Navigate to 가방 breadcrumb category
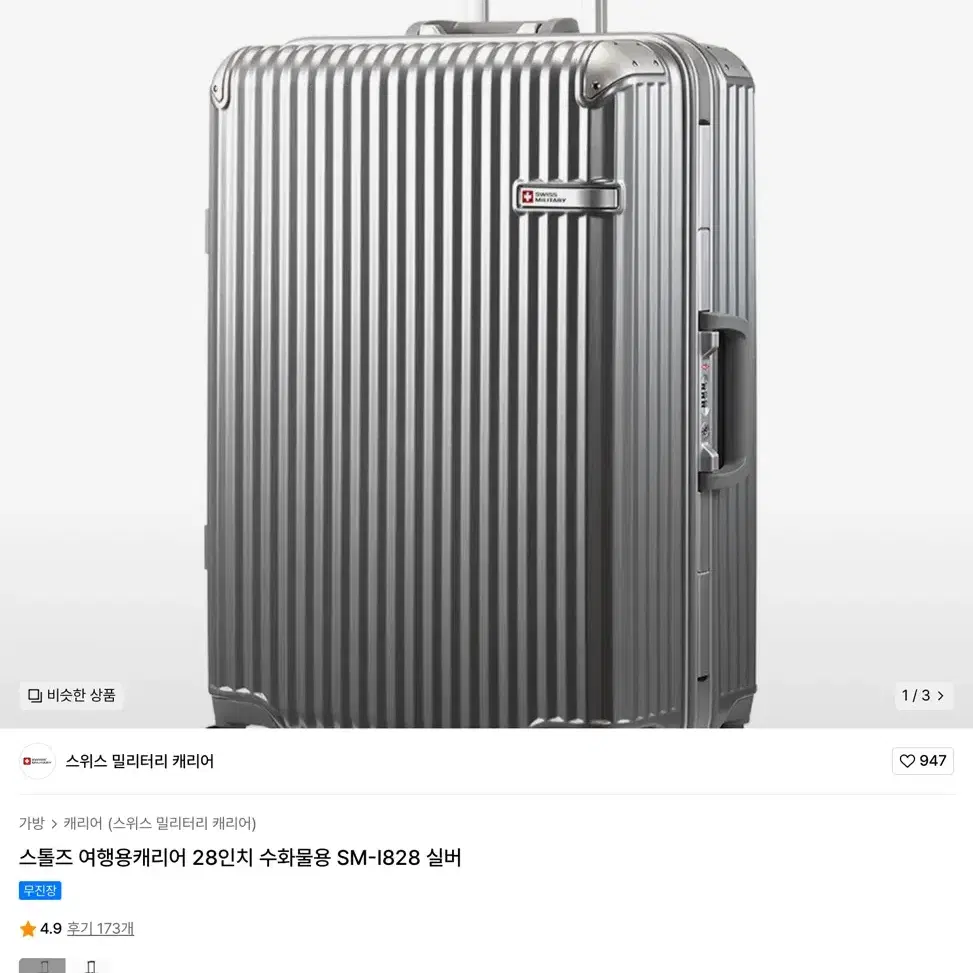Viewport: 973px width, 973px height. pyautogui.click(x=32, y=823)
